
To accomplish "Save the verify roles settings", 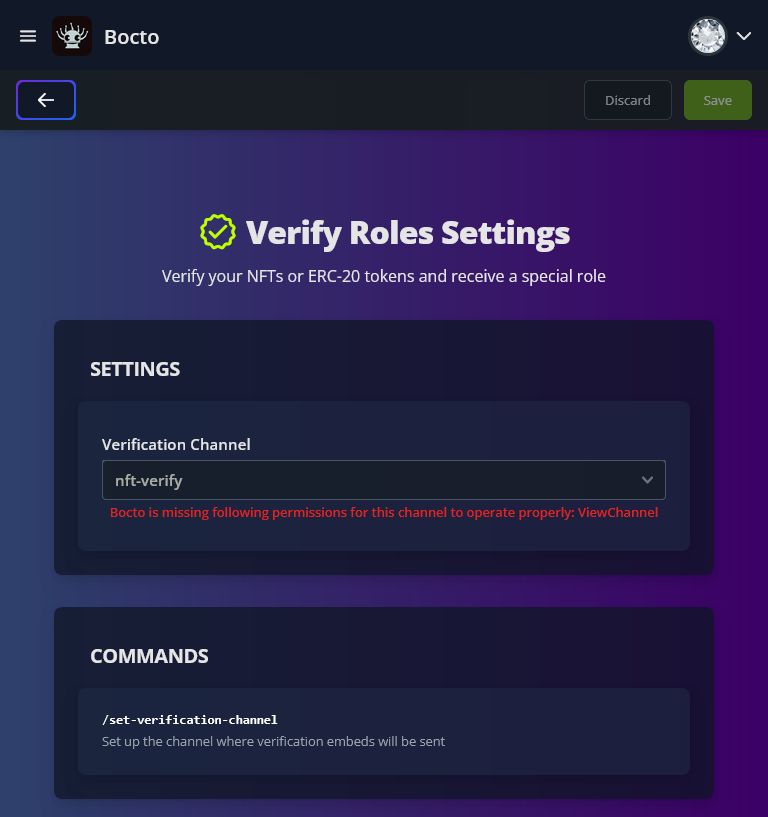I will [x=717, y=100].
